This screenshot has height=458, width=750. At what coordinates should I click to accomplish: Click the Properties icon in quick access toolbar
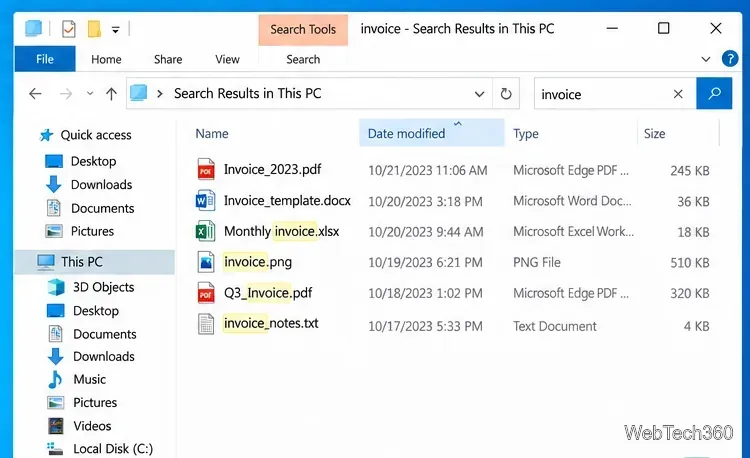tap(68, 29)
